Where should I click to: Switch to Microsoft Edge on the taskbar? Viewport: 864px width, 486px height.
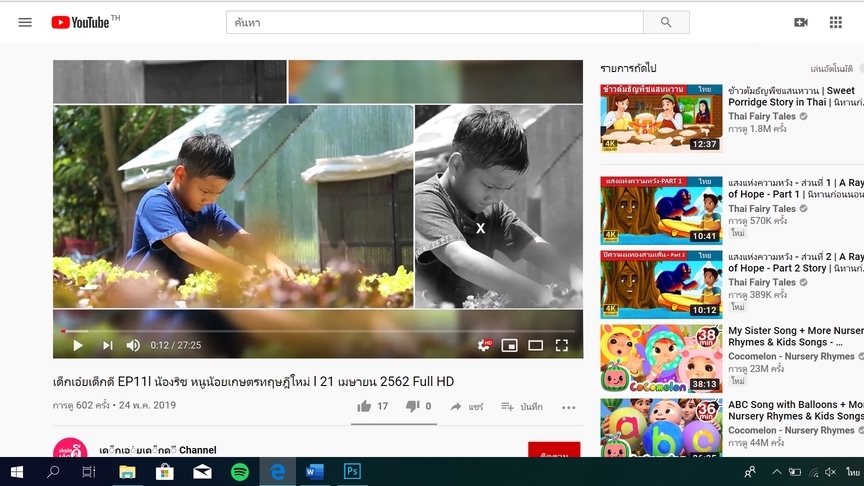[277, 472]
